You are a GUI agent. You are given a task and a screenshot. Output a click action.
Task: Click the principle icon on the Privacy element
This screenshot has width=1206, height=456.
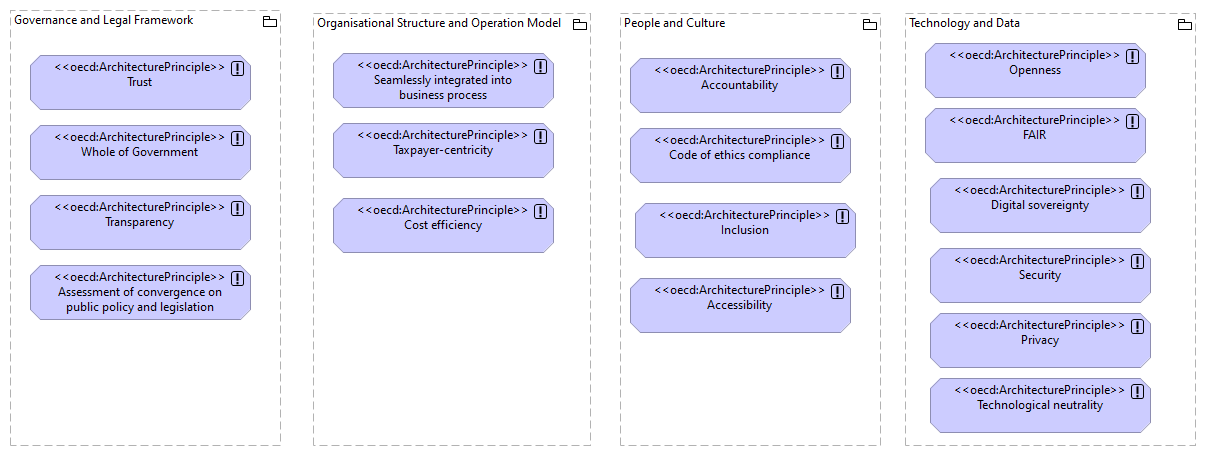(x=1138, y=326)
